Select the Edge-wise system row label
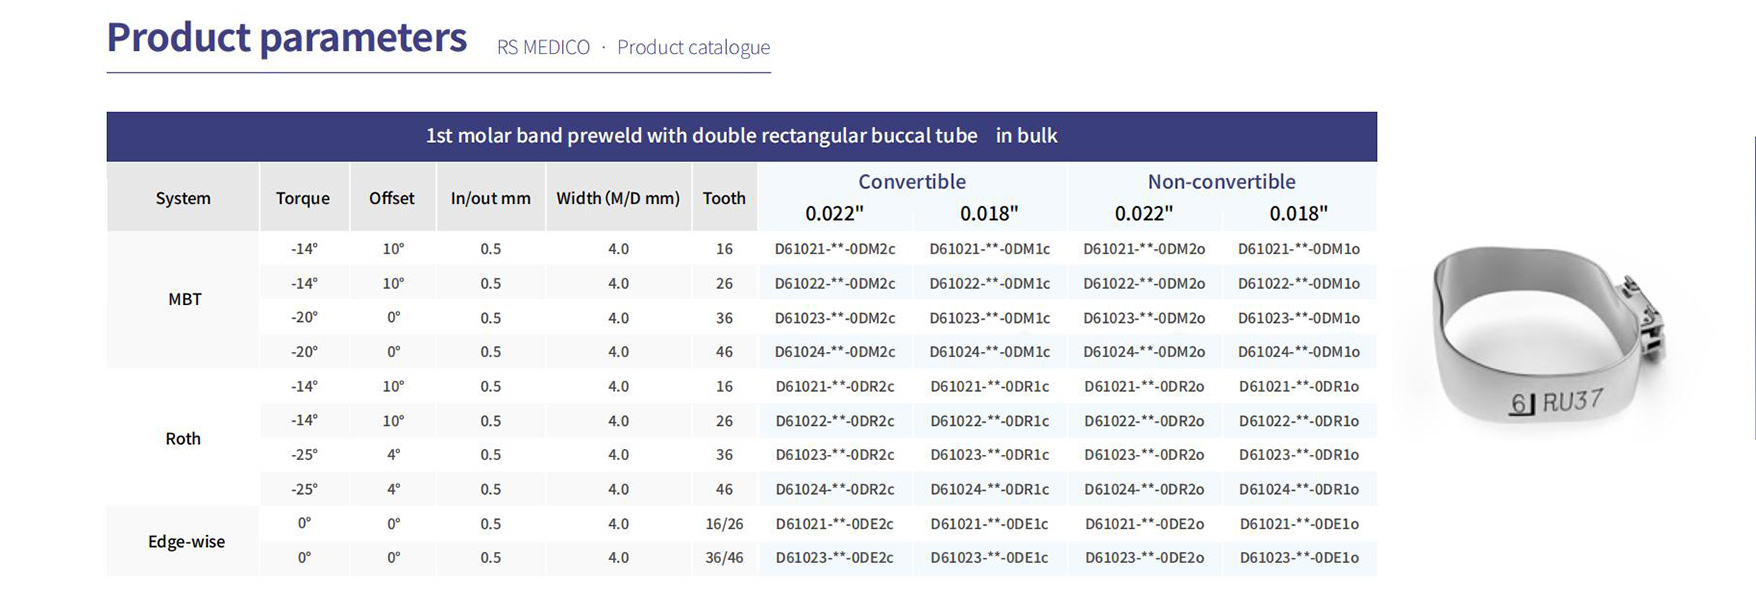 (x=186, y=541)
